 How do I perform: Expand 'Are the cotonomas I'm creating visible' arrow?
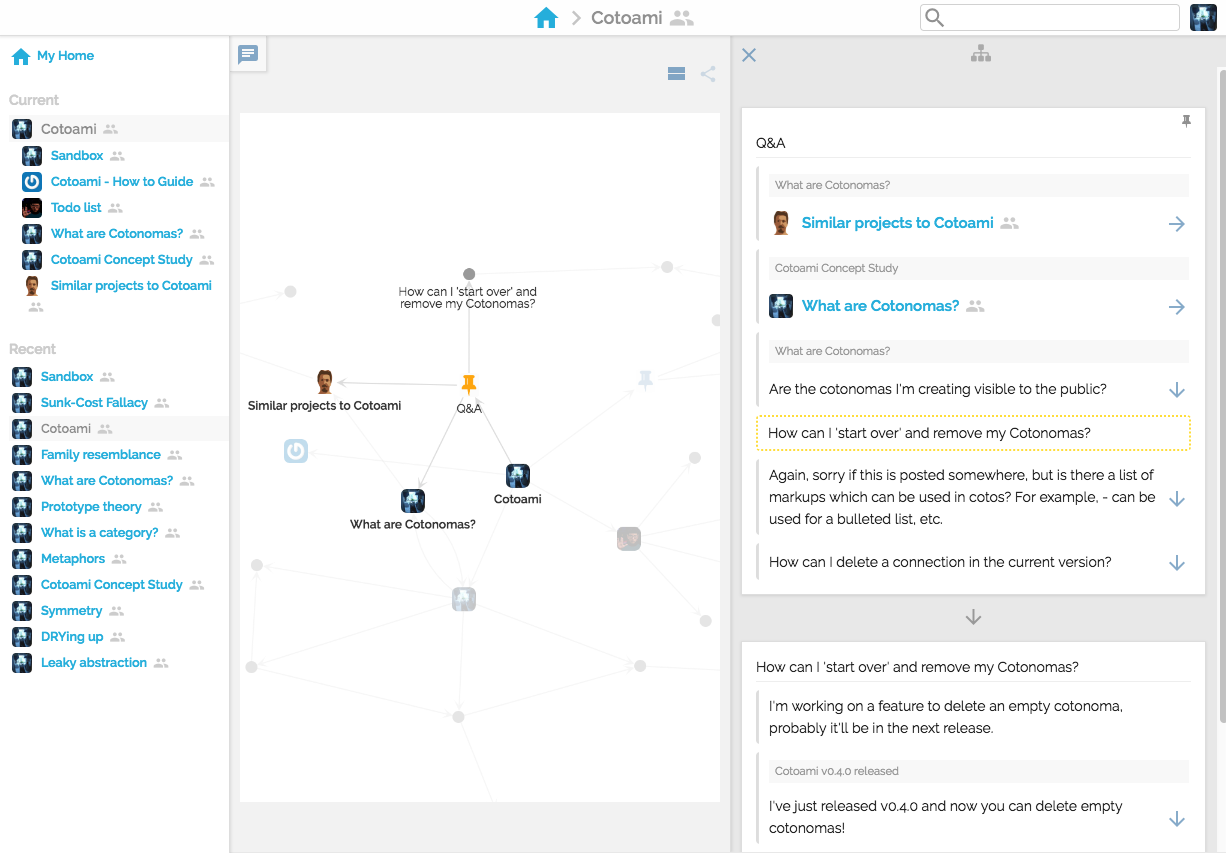[1177, 390]
